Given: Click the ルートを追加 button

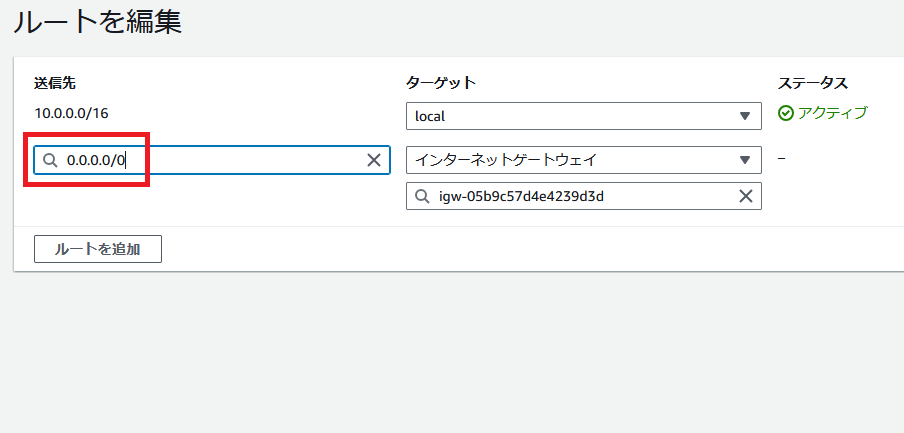Looking at the screenshot, I should tap(98, 249).
